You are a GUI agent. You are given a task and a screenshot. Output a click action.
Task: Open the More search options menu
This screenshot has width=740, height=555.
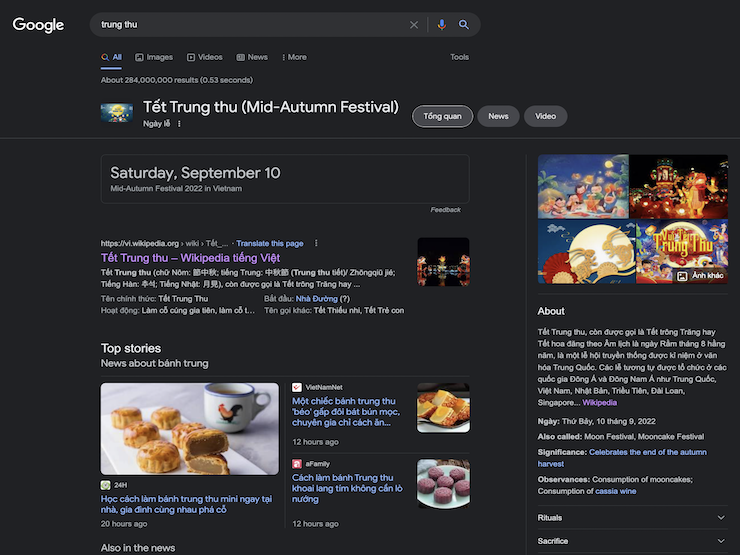coord(294,57)
